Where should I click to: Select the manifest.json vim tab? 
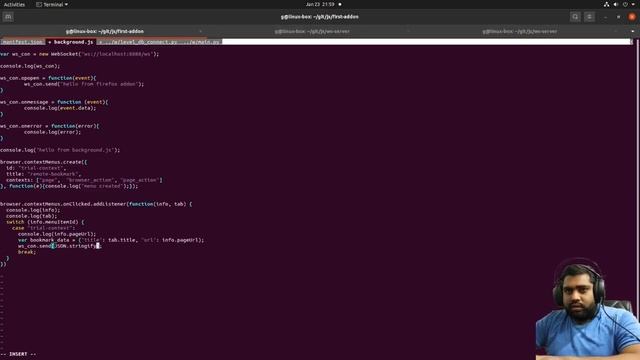(22, 42)
